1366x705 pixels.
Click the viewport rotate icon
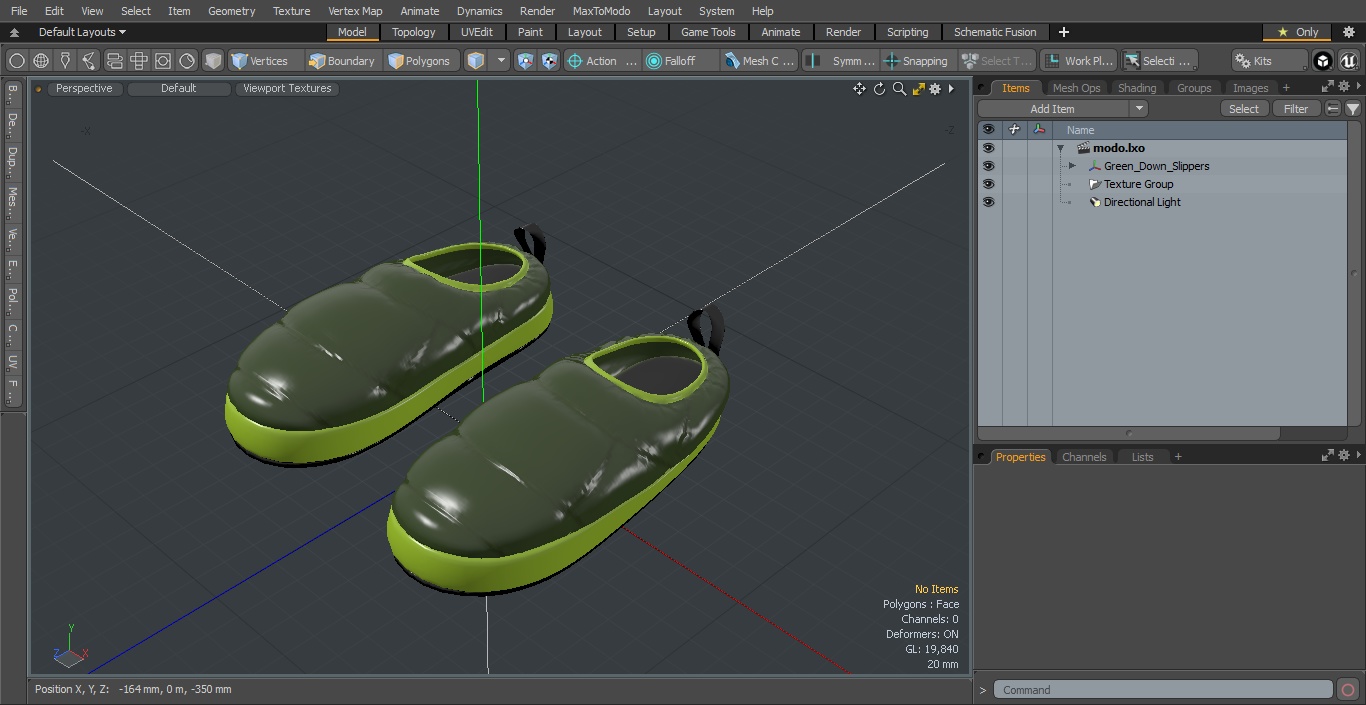click(879, 89)
